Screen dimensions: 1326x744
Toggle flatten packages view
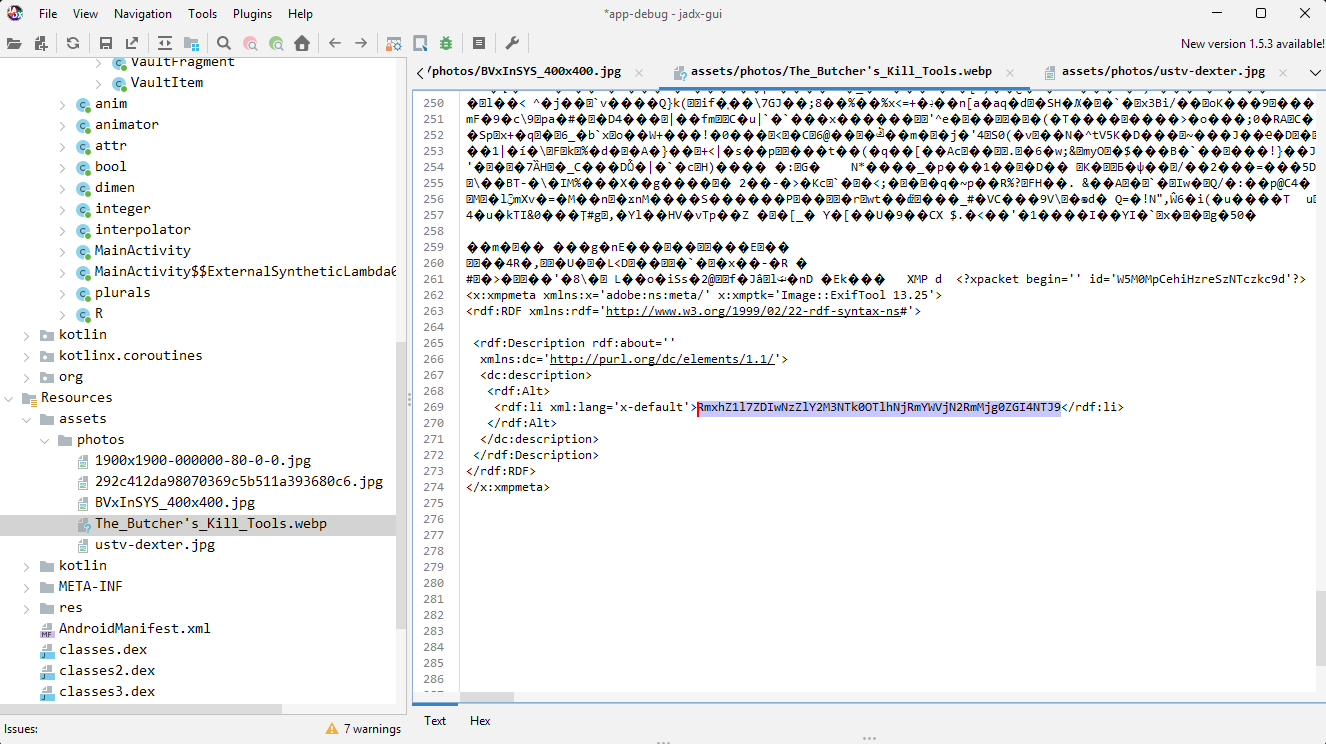tap(191, 43)
